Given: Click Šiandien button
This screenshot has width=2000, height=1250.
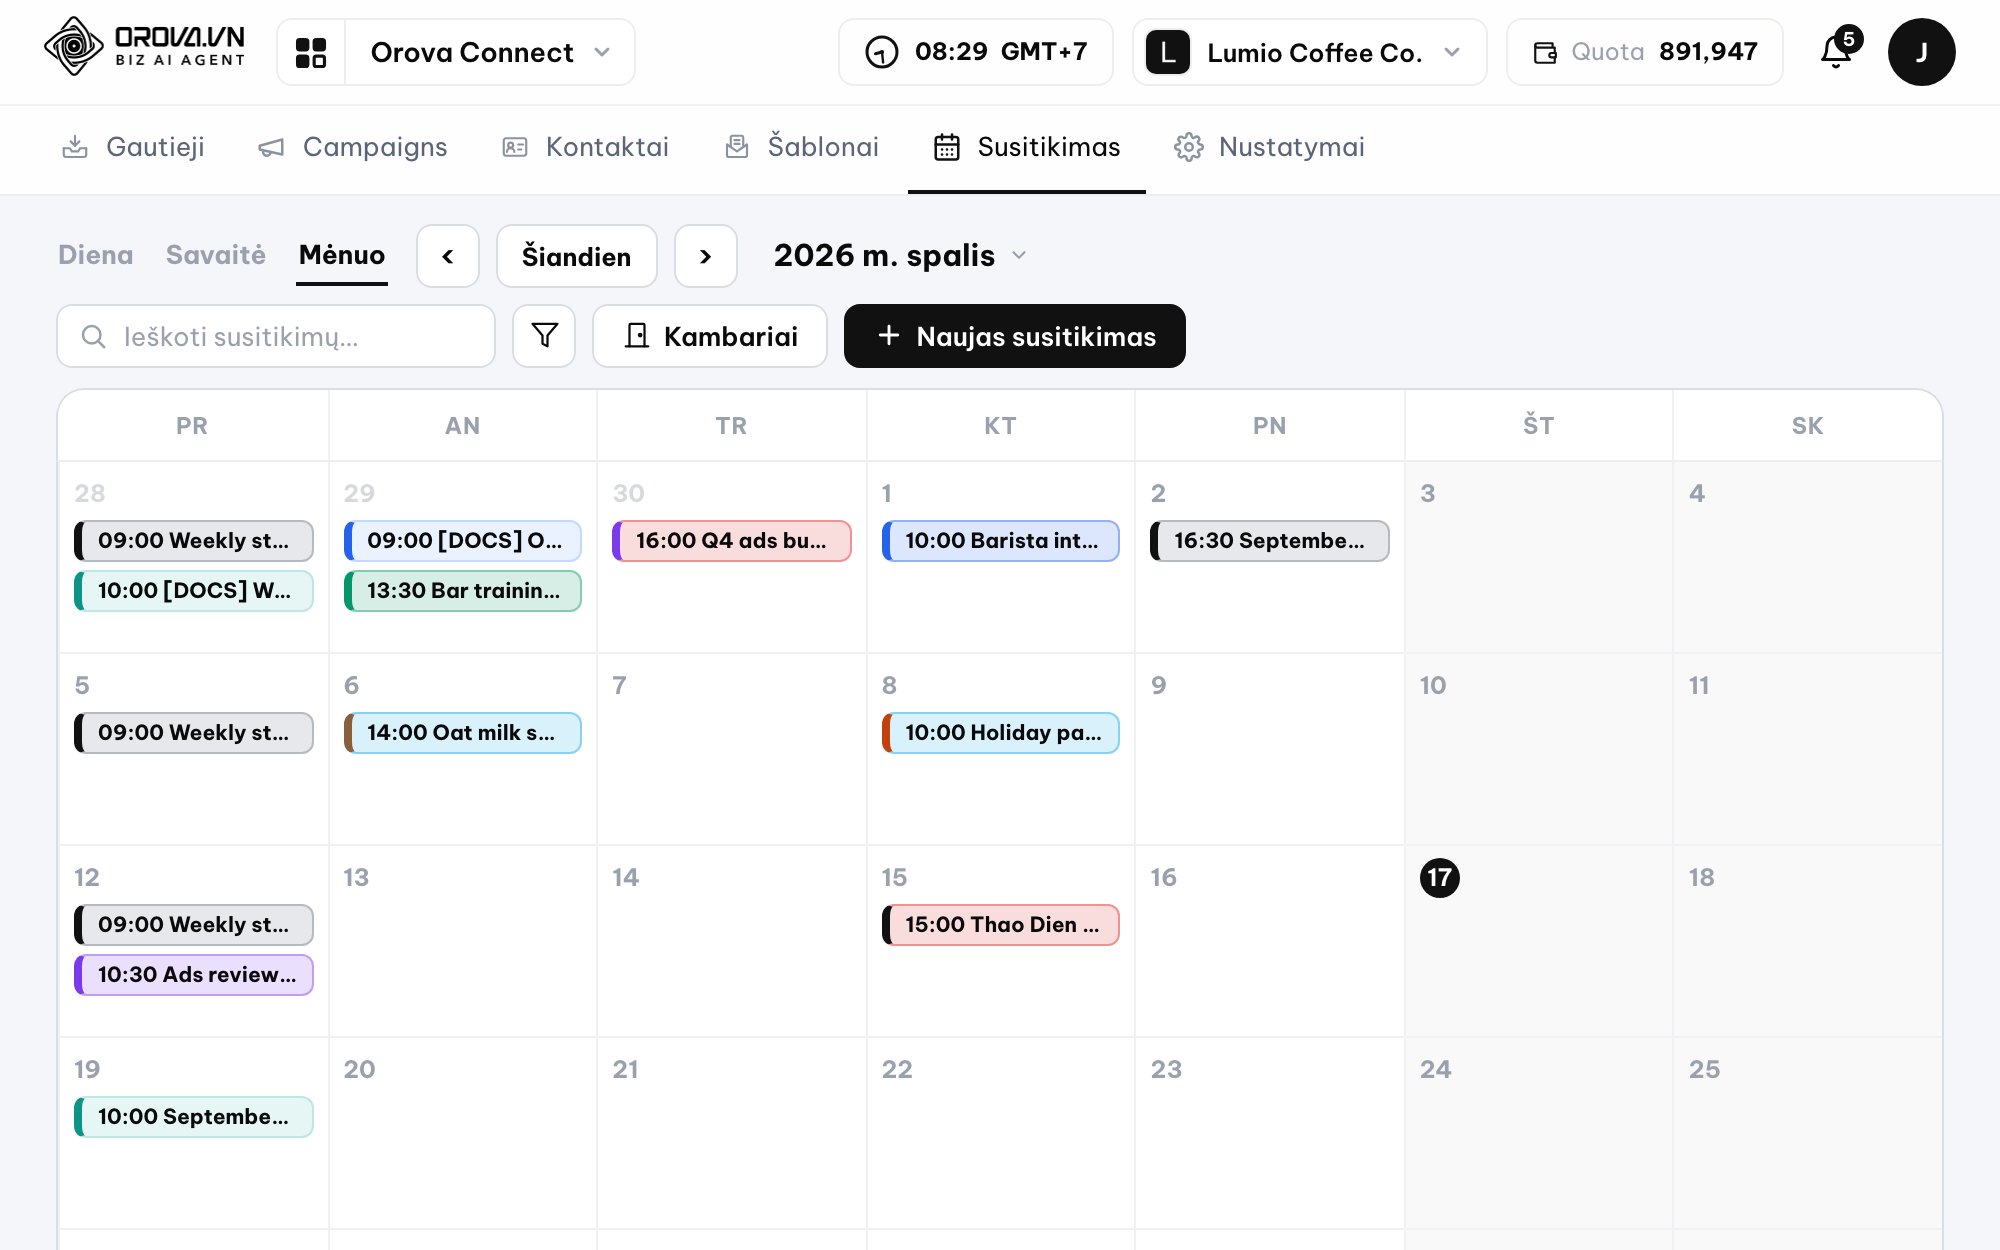Looking at the screenshot, I should click(577, 256).
